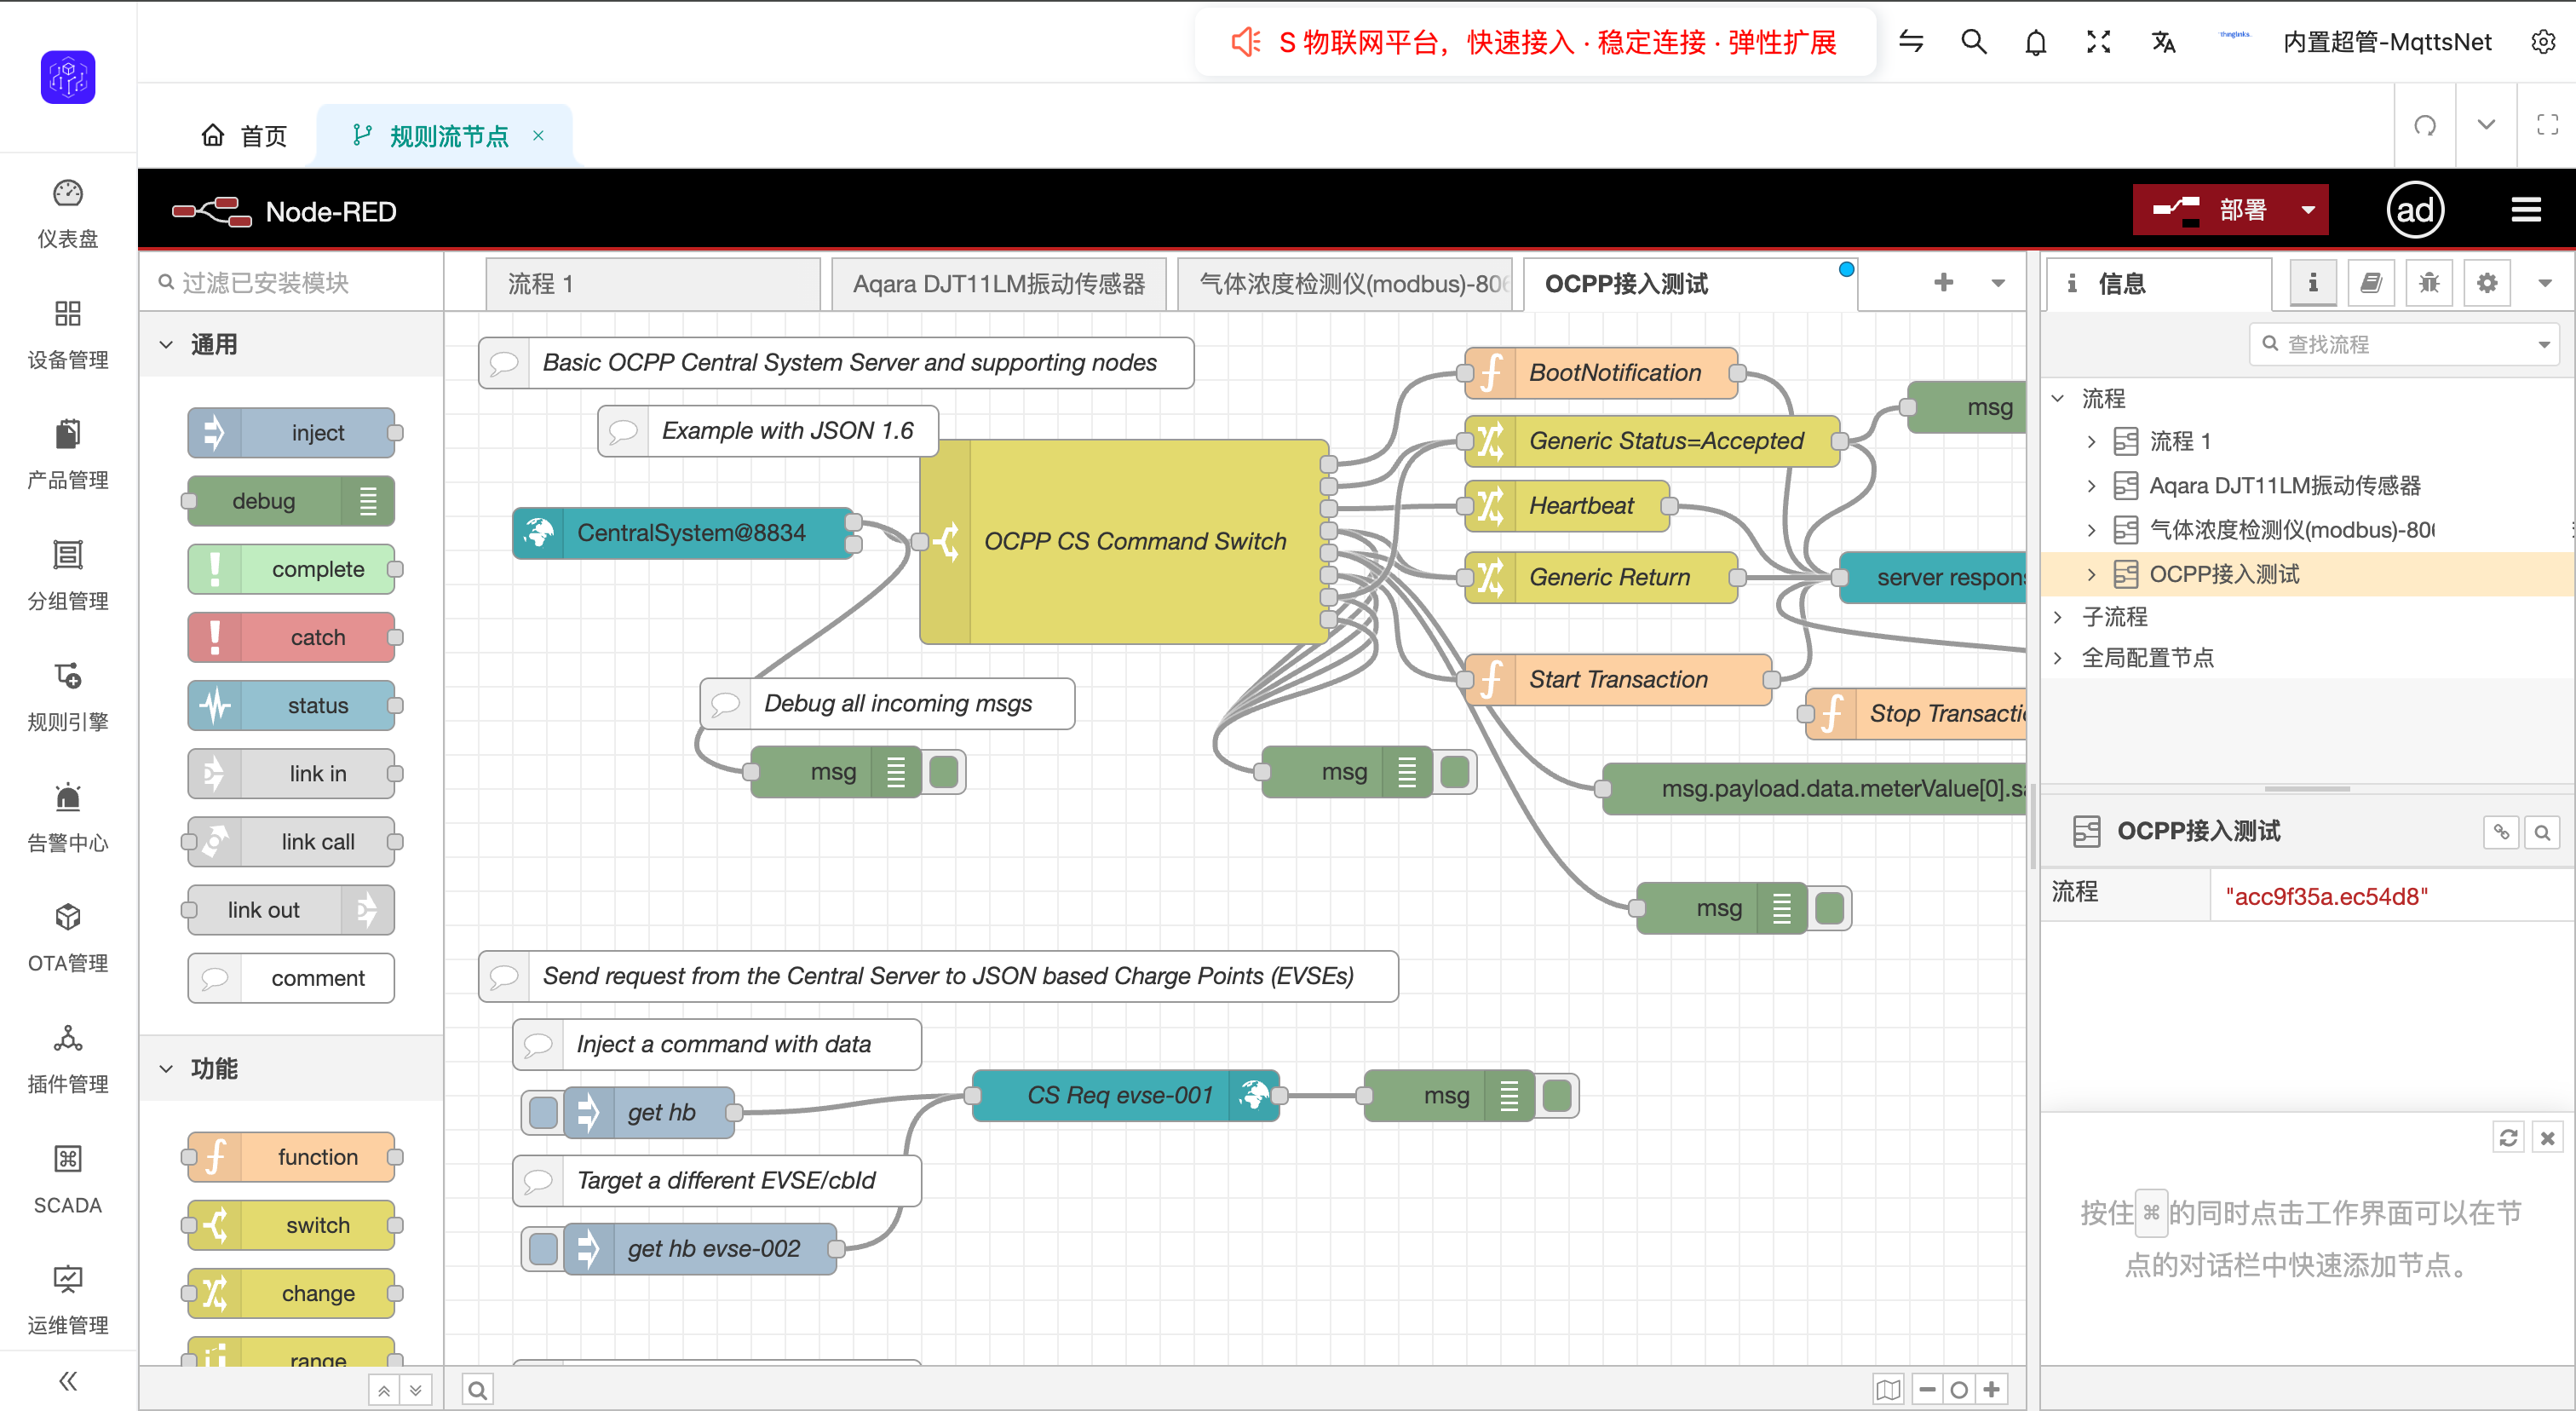Switch to 气体浓度检测仪(modbus) flow tab
Screen dimensions: 2576x1411
point(1345,284)
